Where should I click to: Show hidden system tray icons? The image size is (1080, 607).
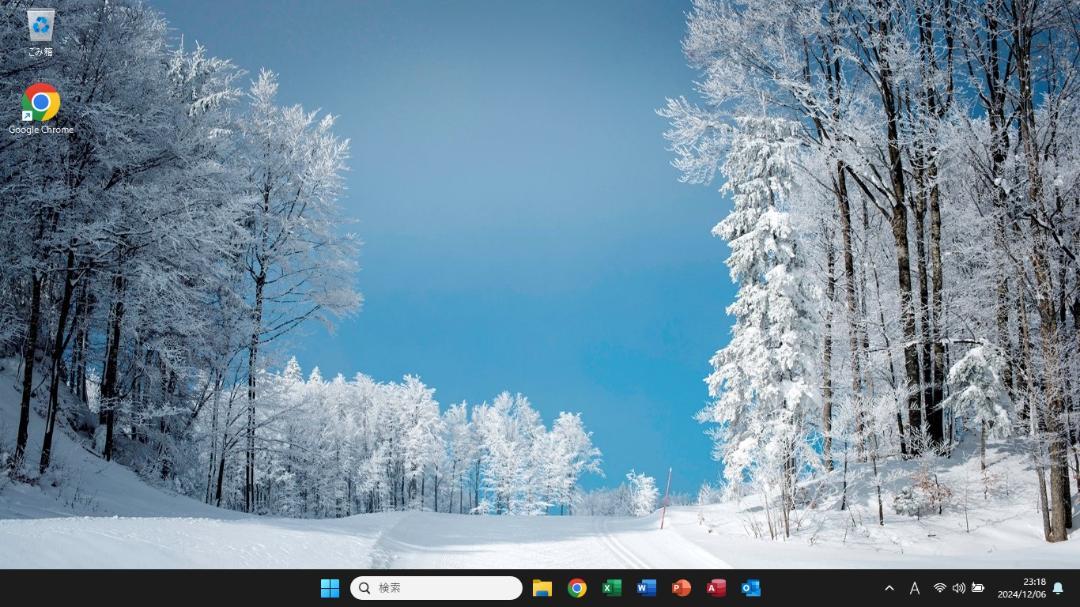point(889,588)
